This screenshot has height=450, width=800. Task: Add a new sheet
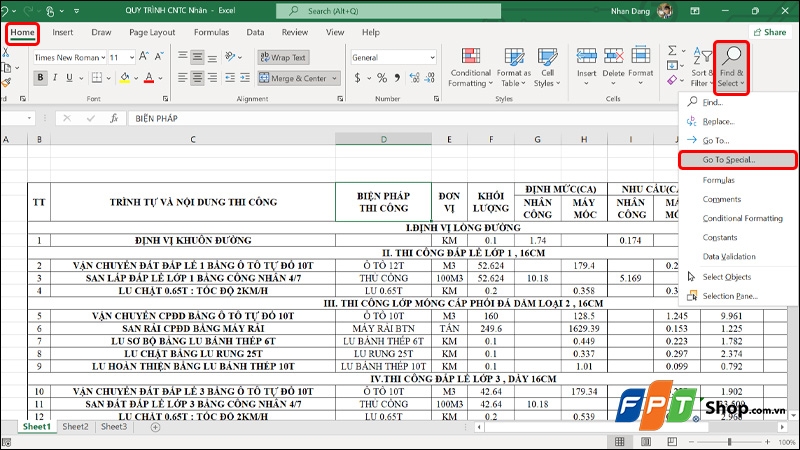pos(156,427)
